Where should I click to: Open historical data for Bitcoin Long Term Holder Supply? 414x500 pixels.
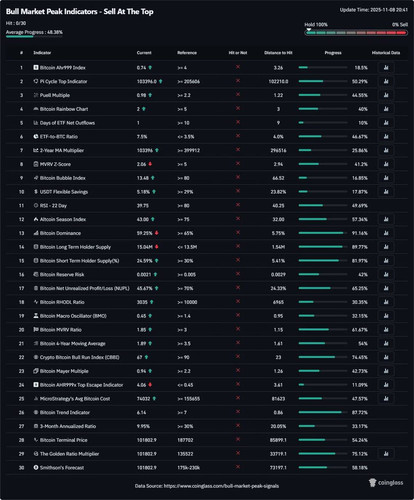[386, 247]
